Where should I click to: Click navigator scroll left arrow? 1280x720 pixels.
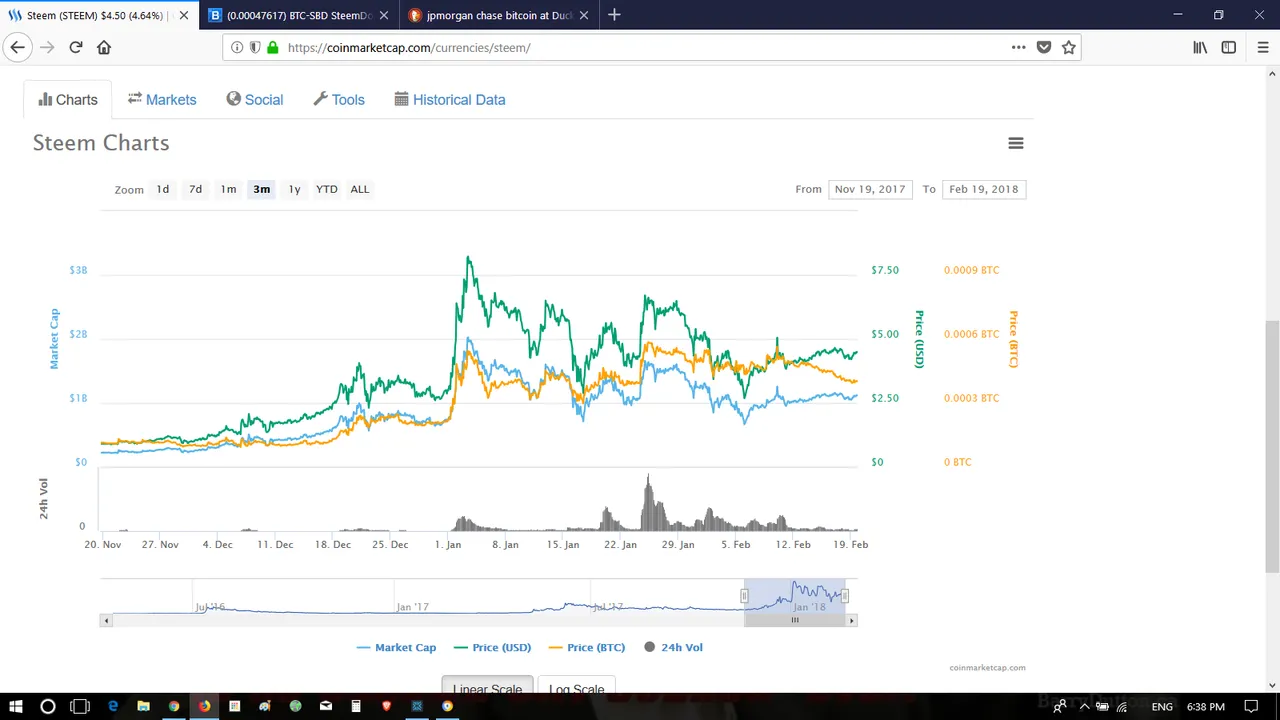[105, 620]
